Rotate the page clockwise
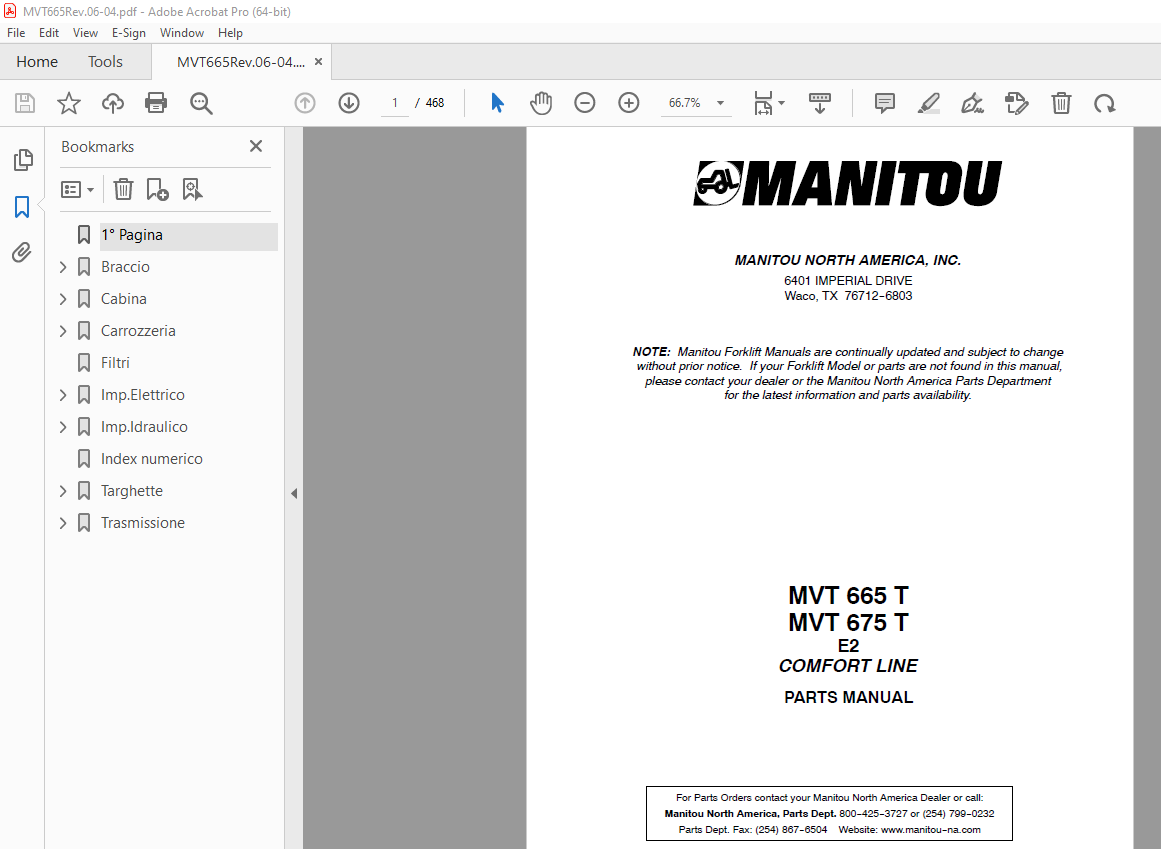The width and height of the screenshot is (1161, 849). [x=1105, y=103]
